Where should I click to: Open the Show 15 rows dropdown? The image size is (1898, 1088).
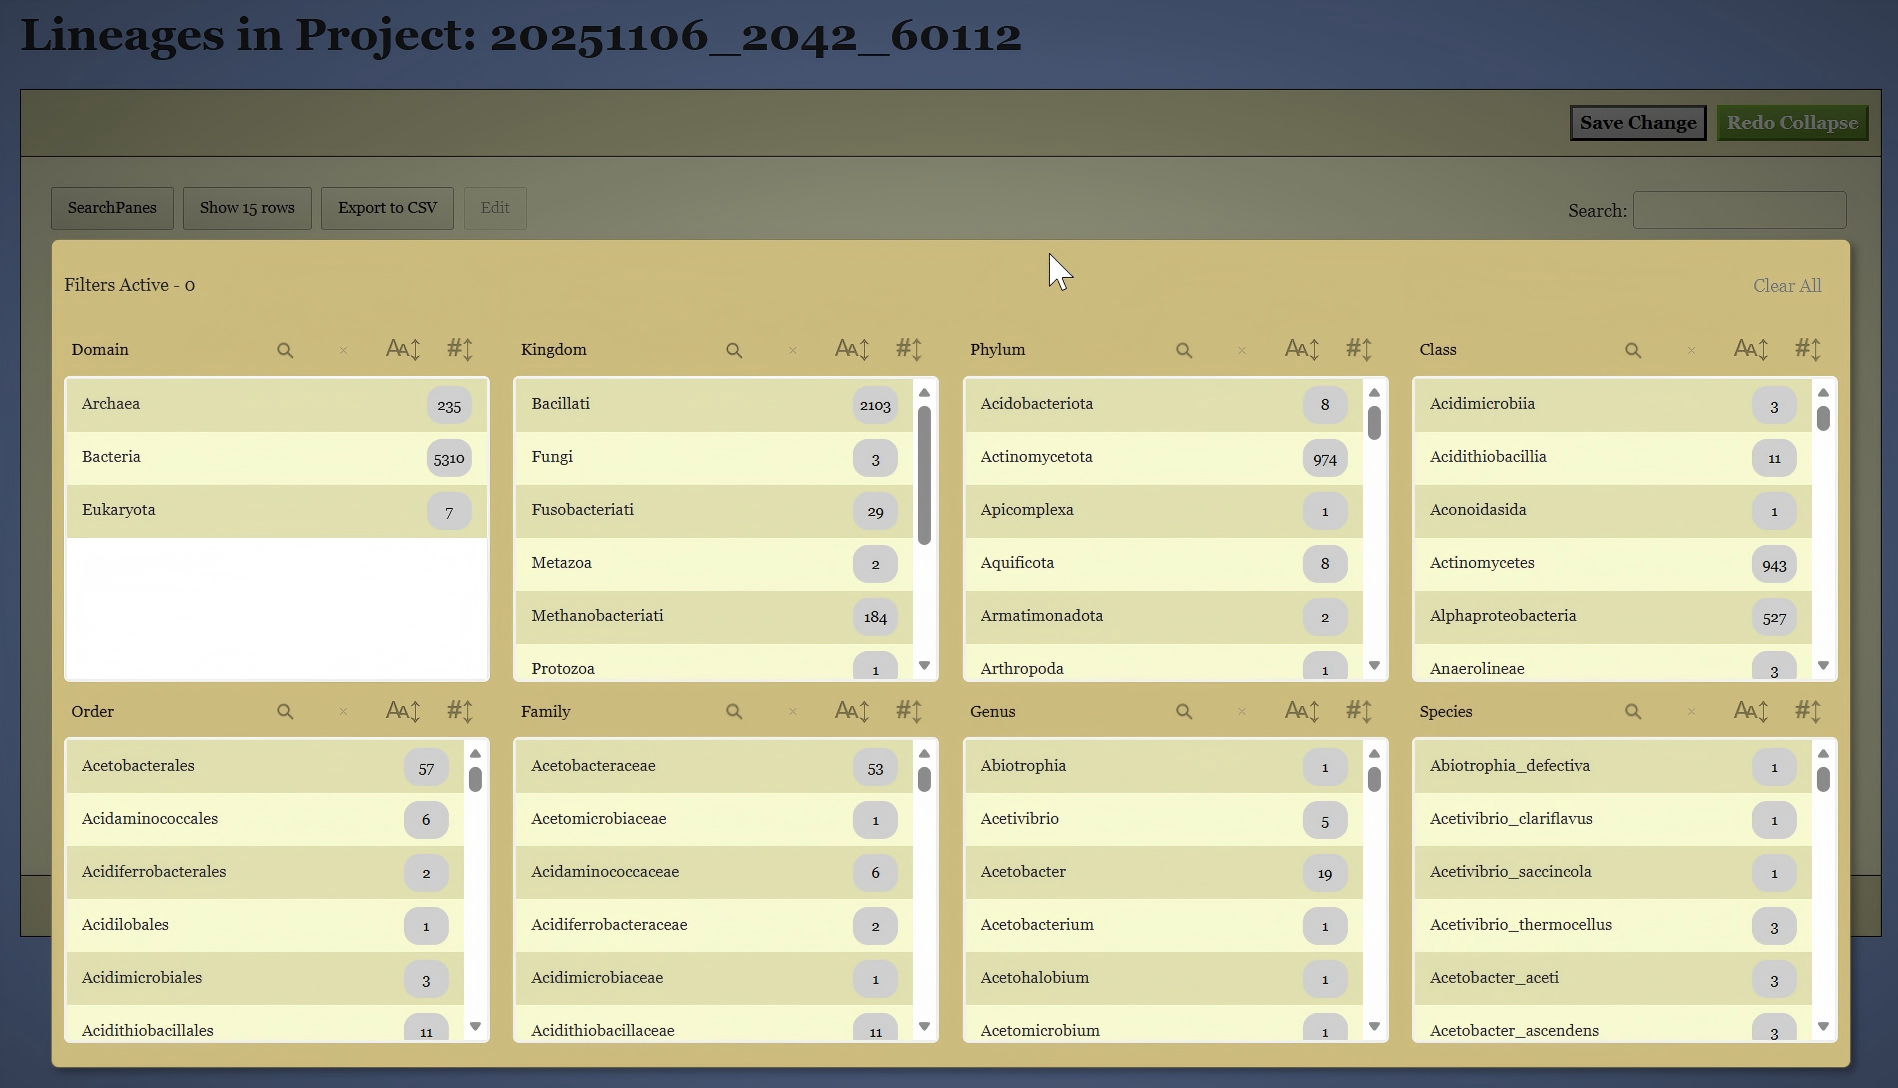(247, 208)
